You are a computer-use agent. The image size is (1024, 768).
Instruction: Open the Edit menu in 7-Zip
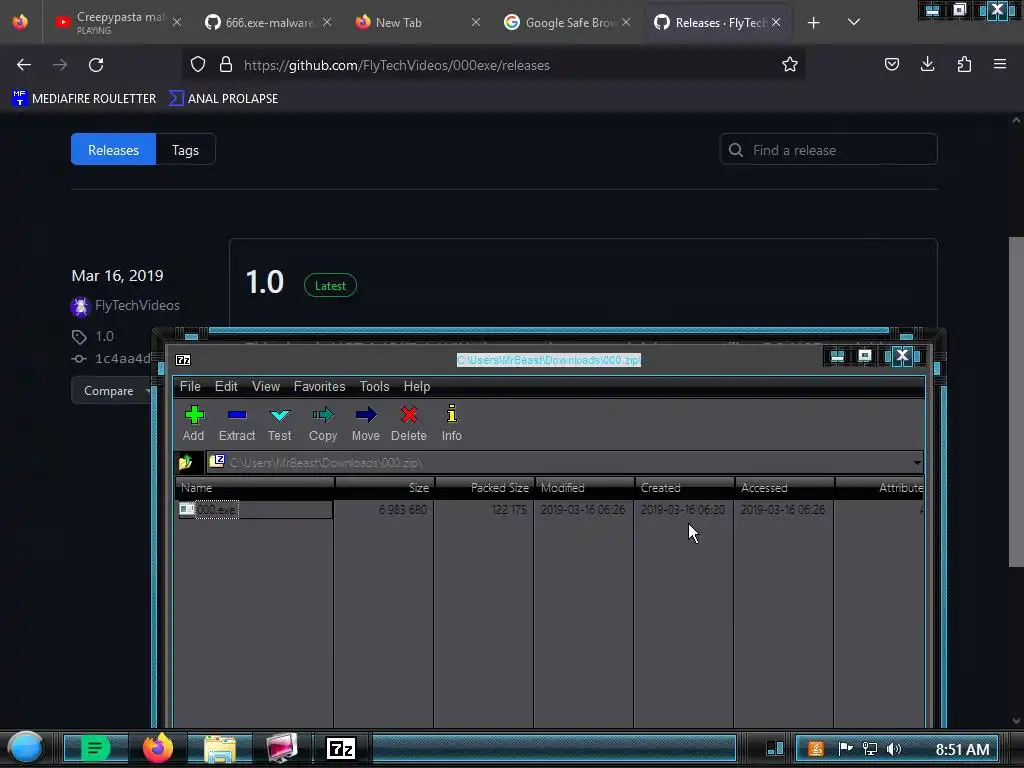click(x=226, y=387)
